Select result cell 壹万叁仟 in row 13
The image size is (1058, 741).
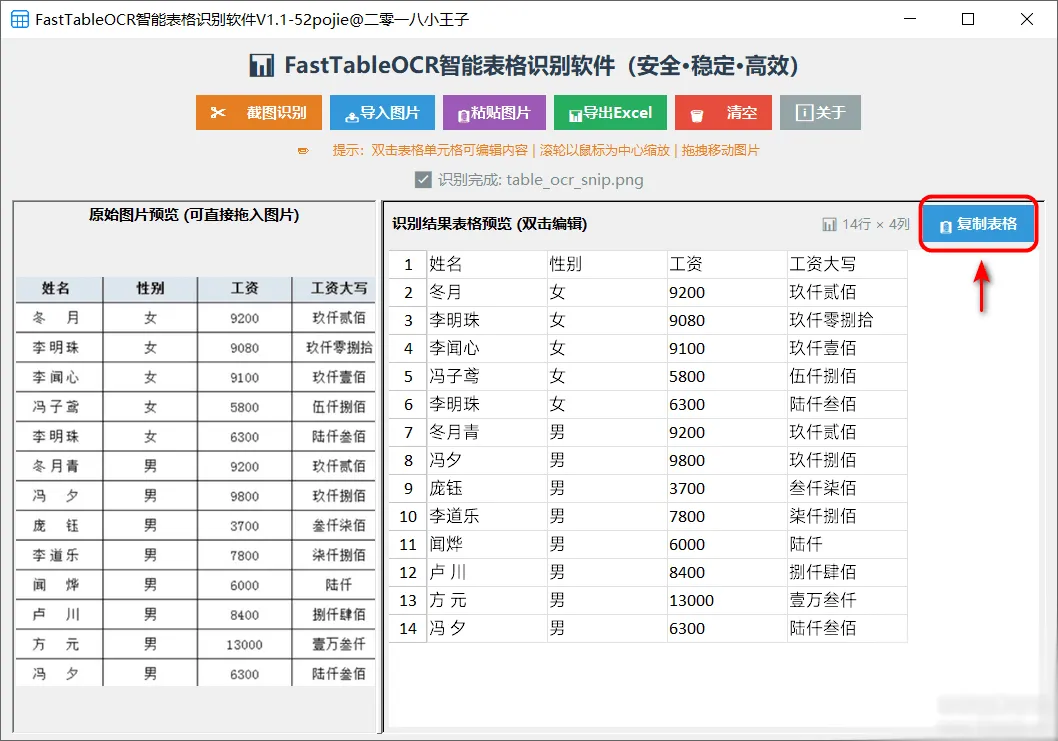point(847,600)
